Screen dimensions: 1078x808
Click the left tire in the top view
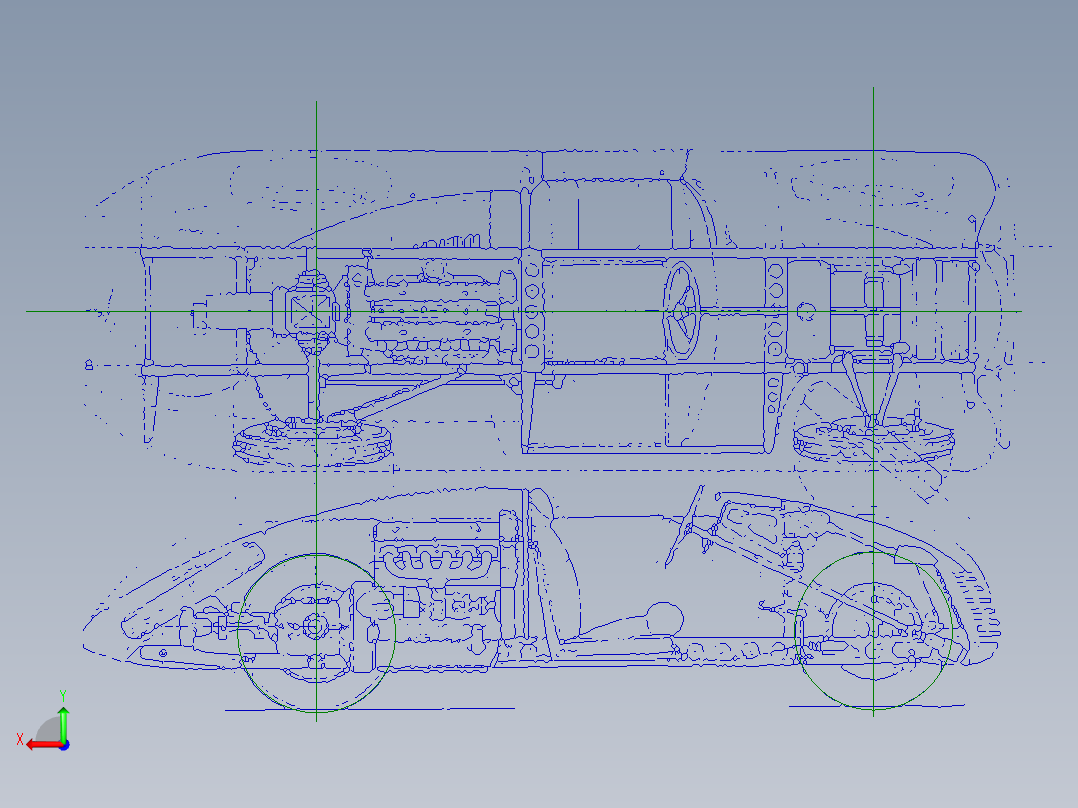click(x=311, y=443)
